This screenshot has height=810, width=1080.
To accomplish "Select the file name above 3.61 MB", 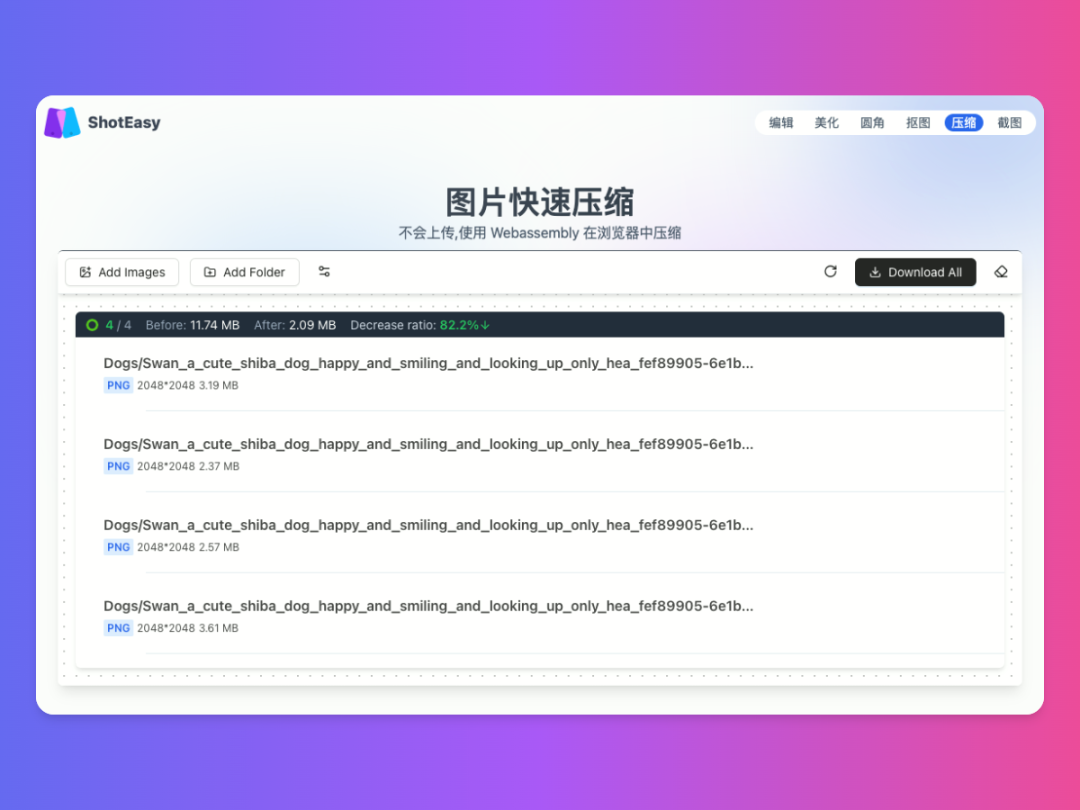I will point(428,606).
